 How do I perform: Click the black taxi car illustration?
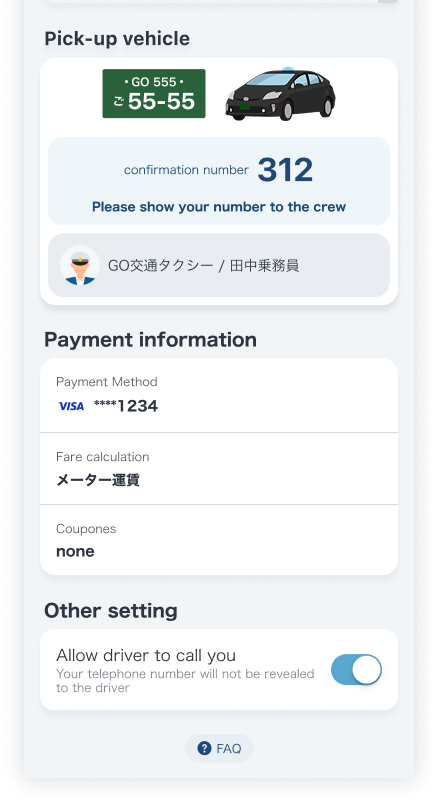(280, 93)
